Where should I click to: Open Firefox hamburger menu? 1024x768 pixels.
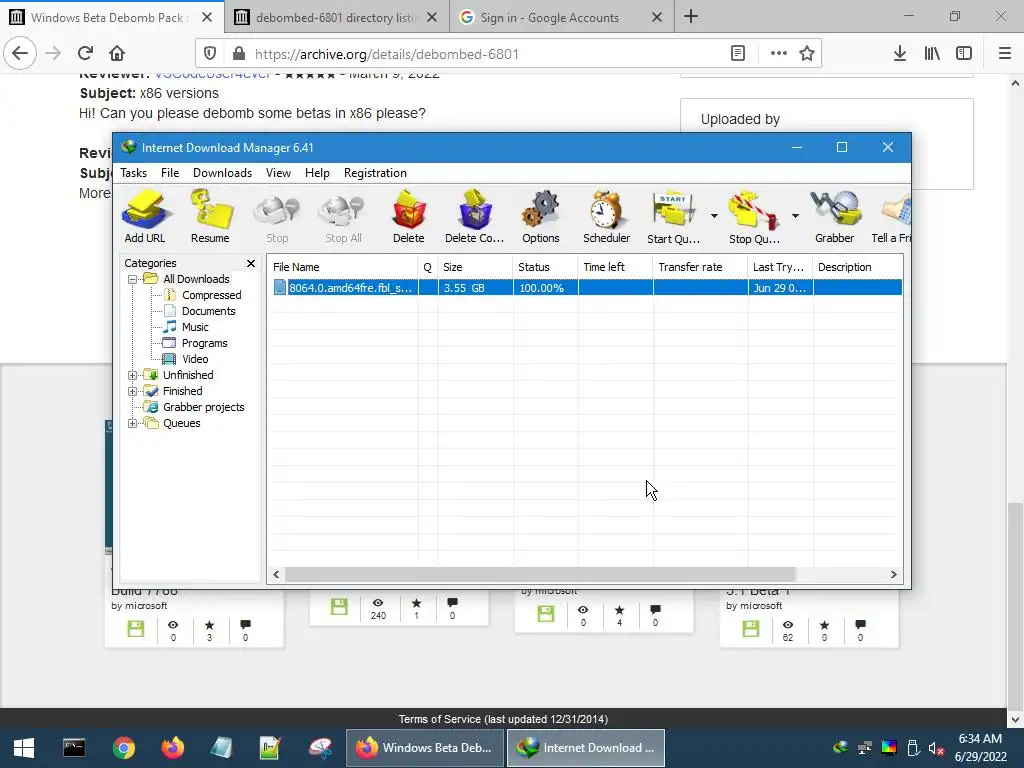[1005, 54]
